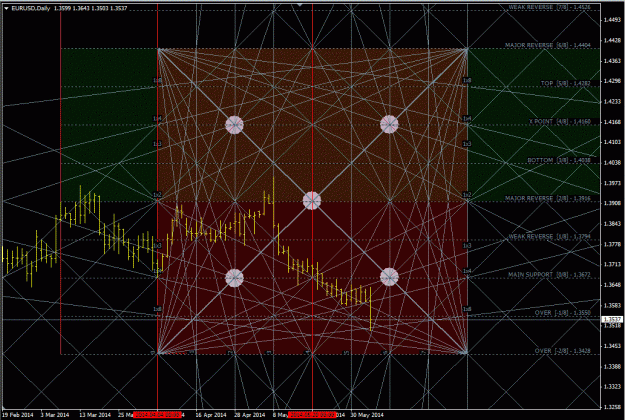
Task: Select the upper-left circle marker on the diagonal
Action: 234,124
